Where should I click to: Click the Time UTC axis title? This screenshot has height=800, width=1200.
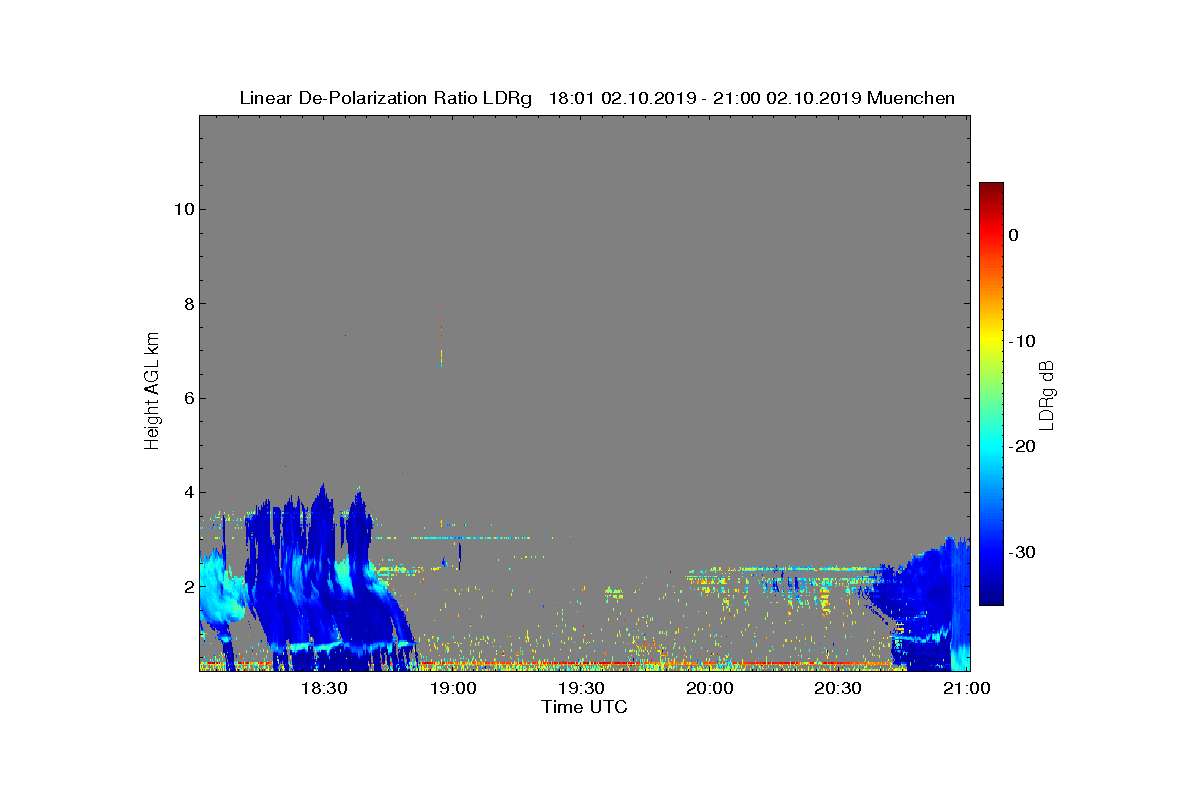[x=585, y=707]
